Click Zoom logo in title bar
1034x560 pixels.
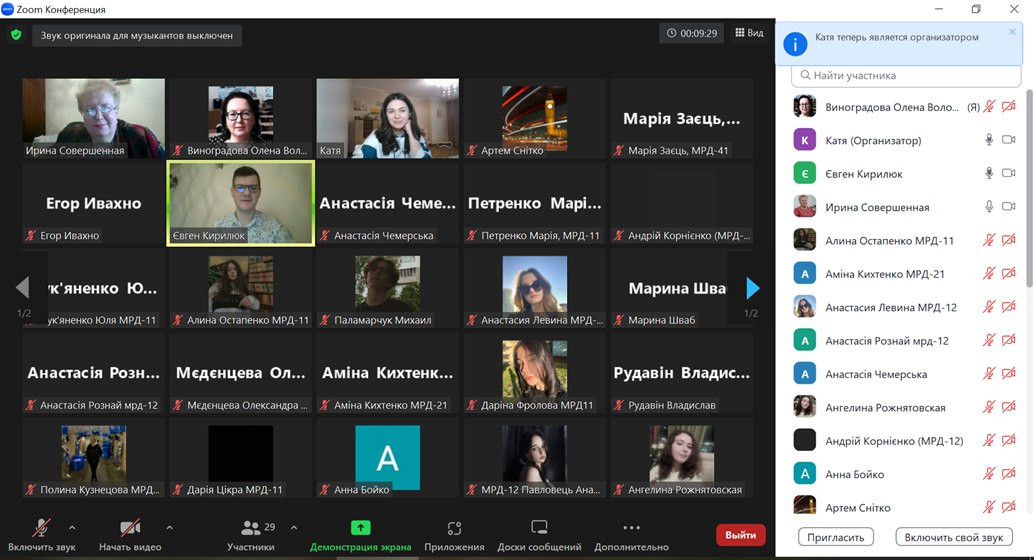[x=7, y=9]
